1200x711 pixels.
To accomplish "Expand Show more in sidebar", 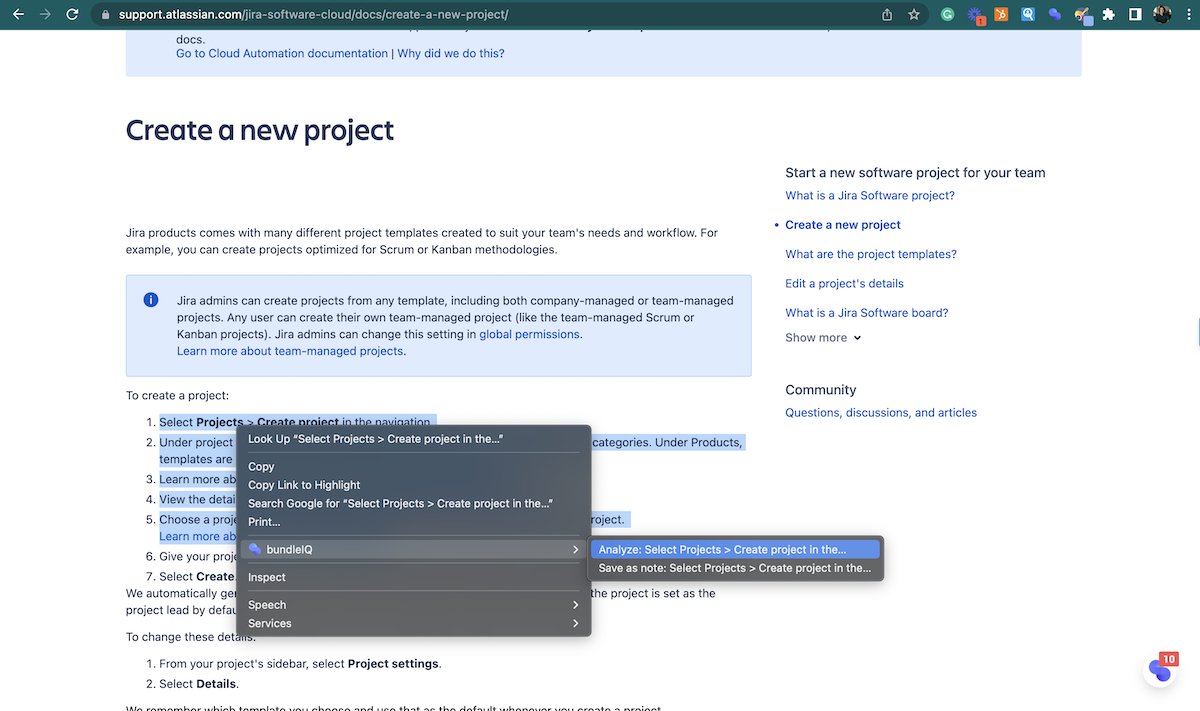I will tap(823, 338).
